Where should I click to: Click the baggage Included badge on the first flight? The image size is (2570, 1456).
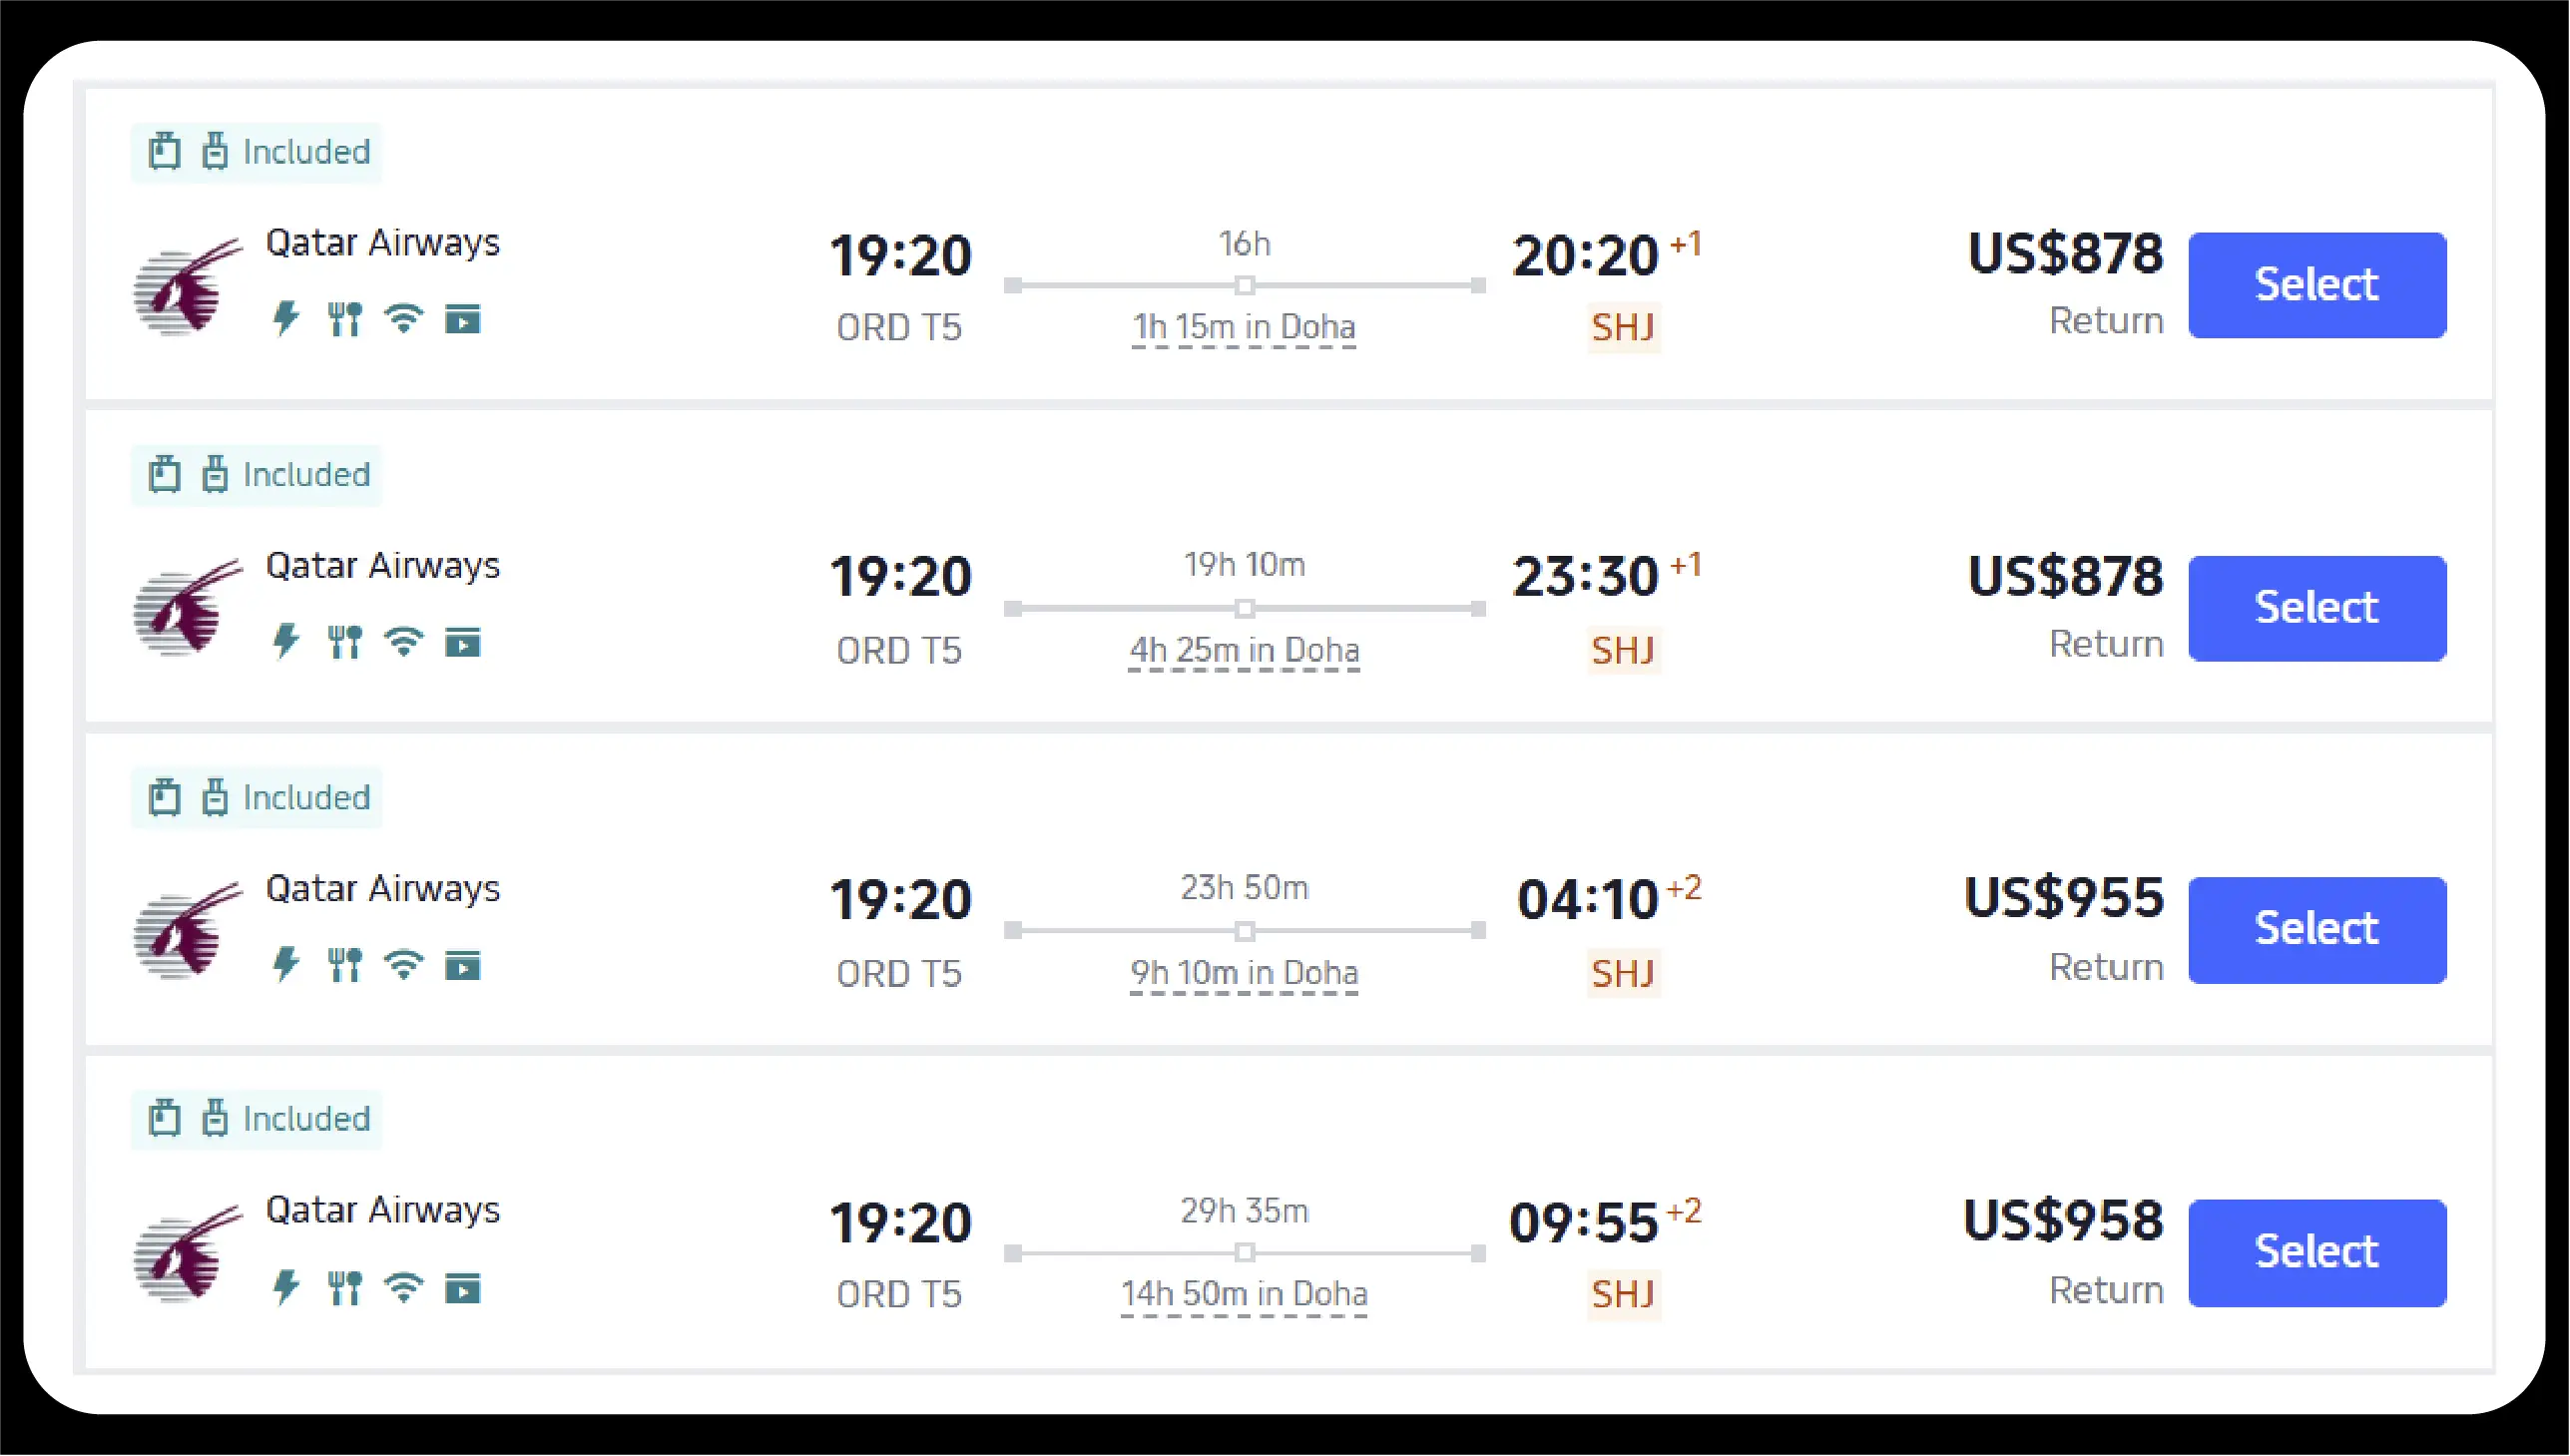[x=257, y=152]
